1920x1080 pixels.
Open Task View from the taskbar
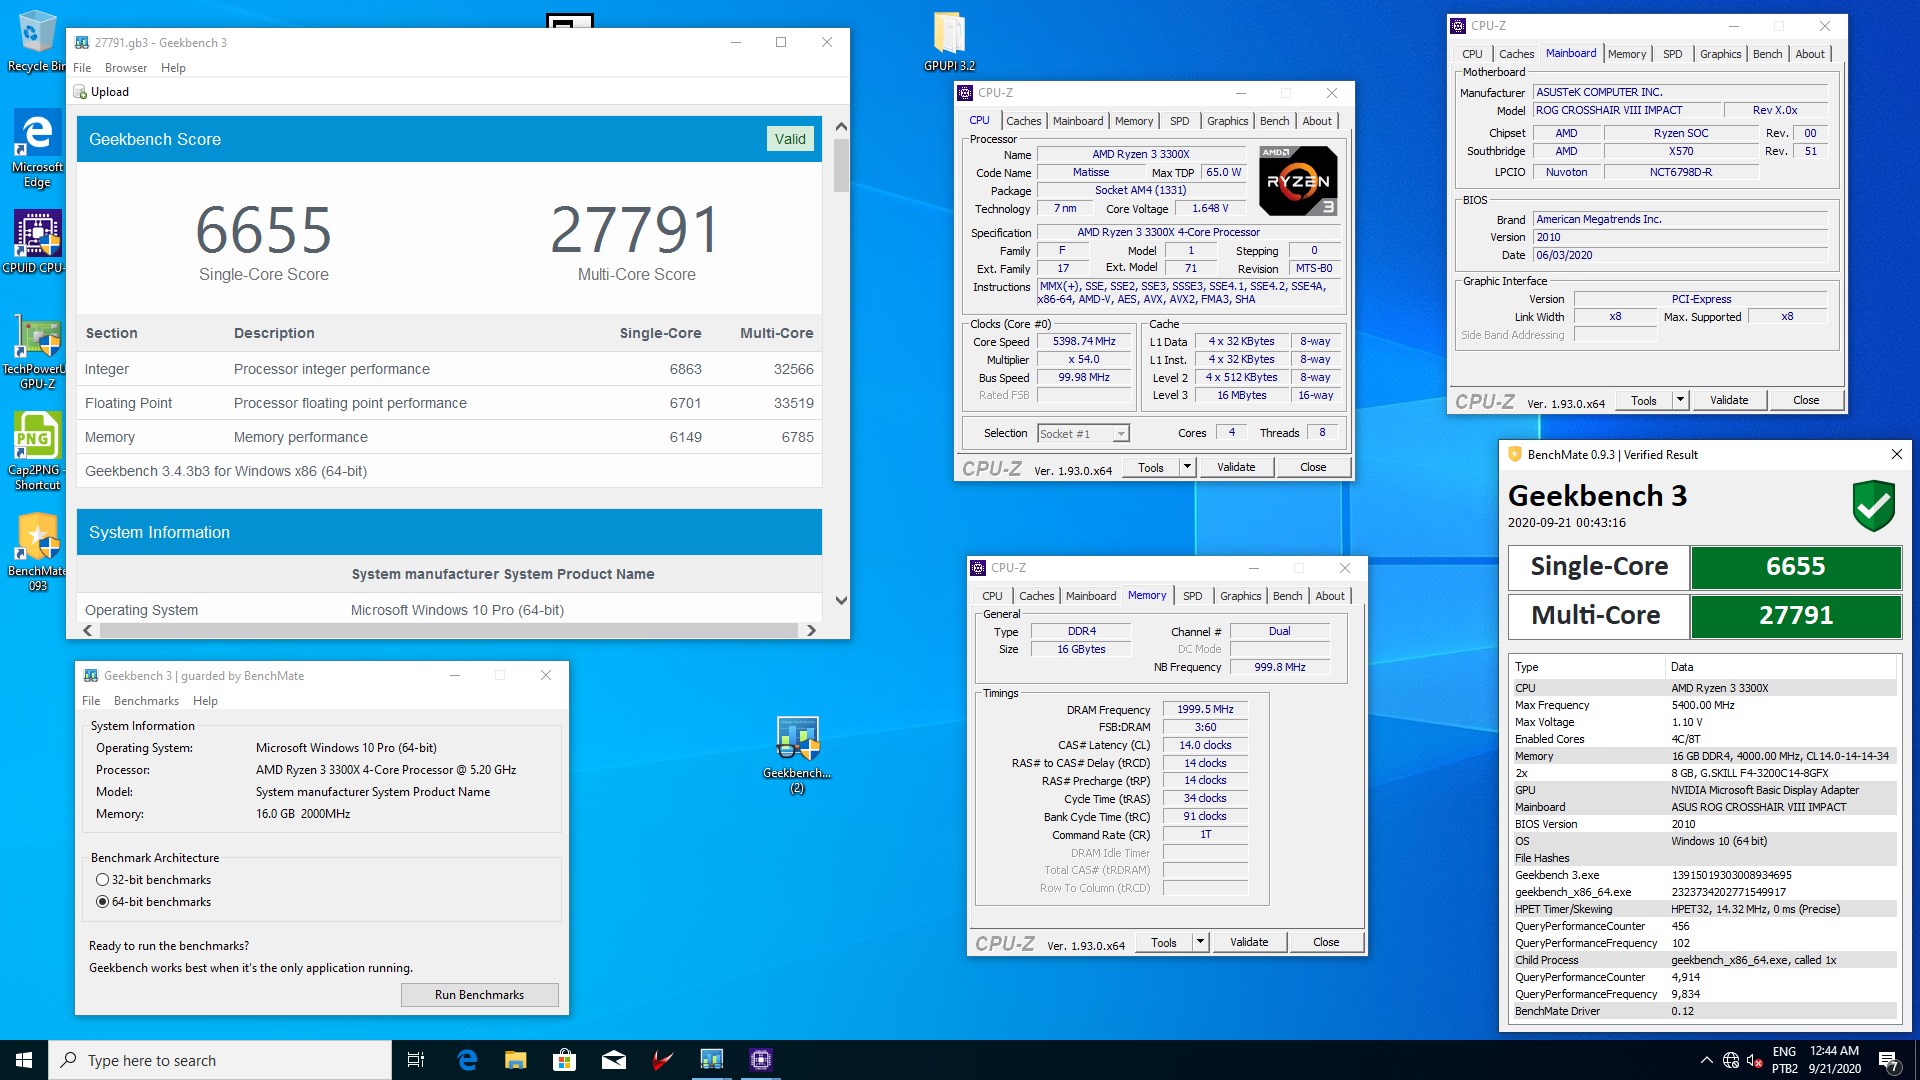click(416, 1060)
